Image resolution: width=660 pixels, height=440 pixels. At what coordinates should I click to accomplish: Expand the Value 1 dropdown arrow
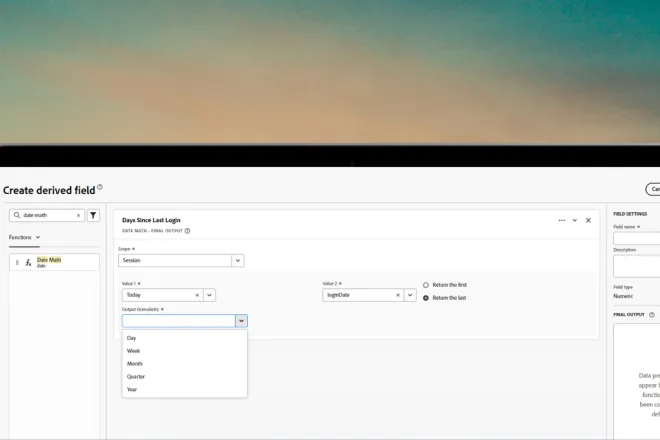[x=210, y=295]
